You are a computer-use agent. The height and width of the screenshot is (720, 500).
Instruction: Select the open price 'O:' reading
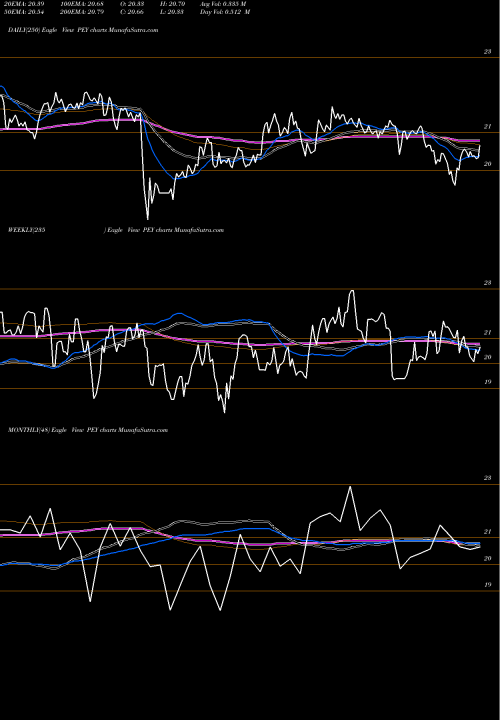point(131,4)
